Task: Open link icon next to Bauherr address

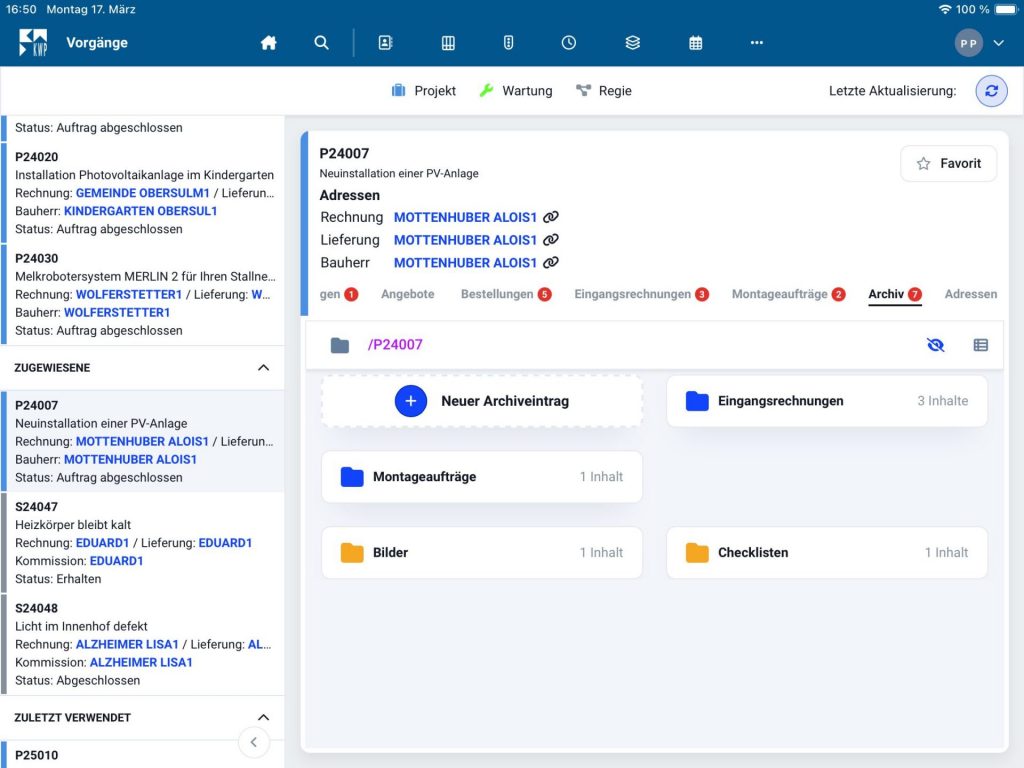Action: coord(551,263)
